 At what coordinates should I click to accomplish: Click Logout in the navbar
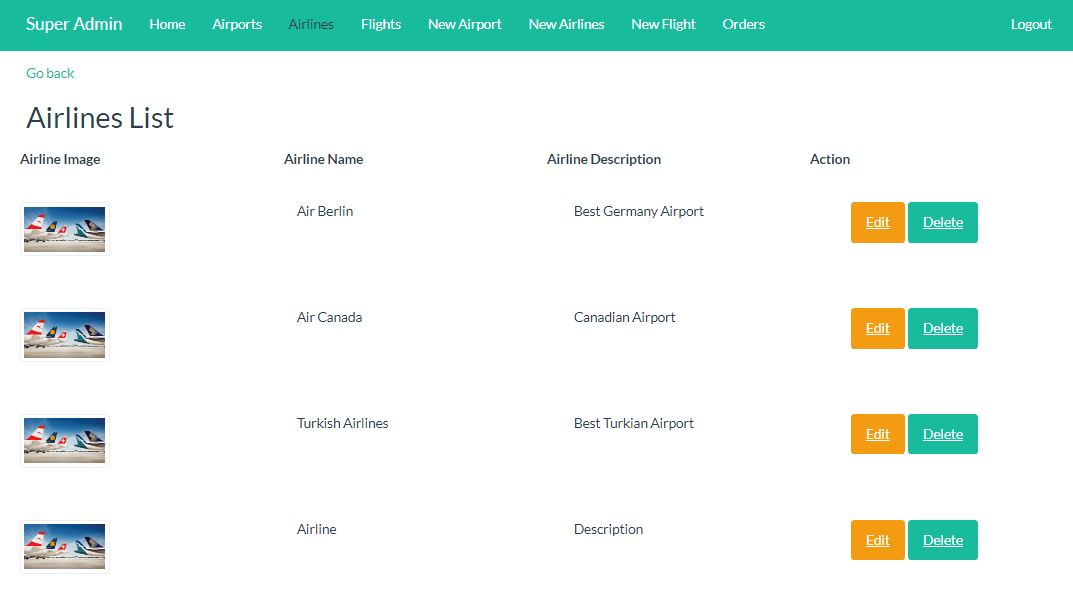pyautogui.click(x=1031, y=24)
